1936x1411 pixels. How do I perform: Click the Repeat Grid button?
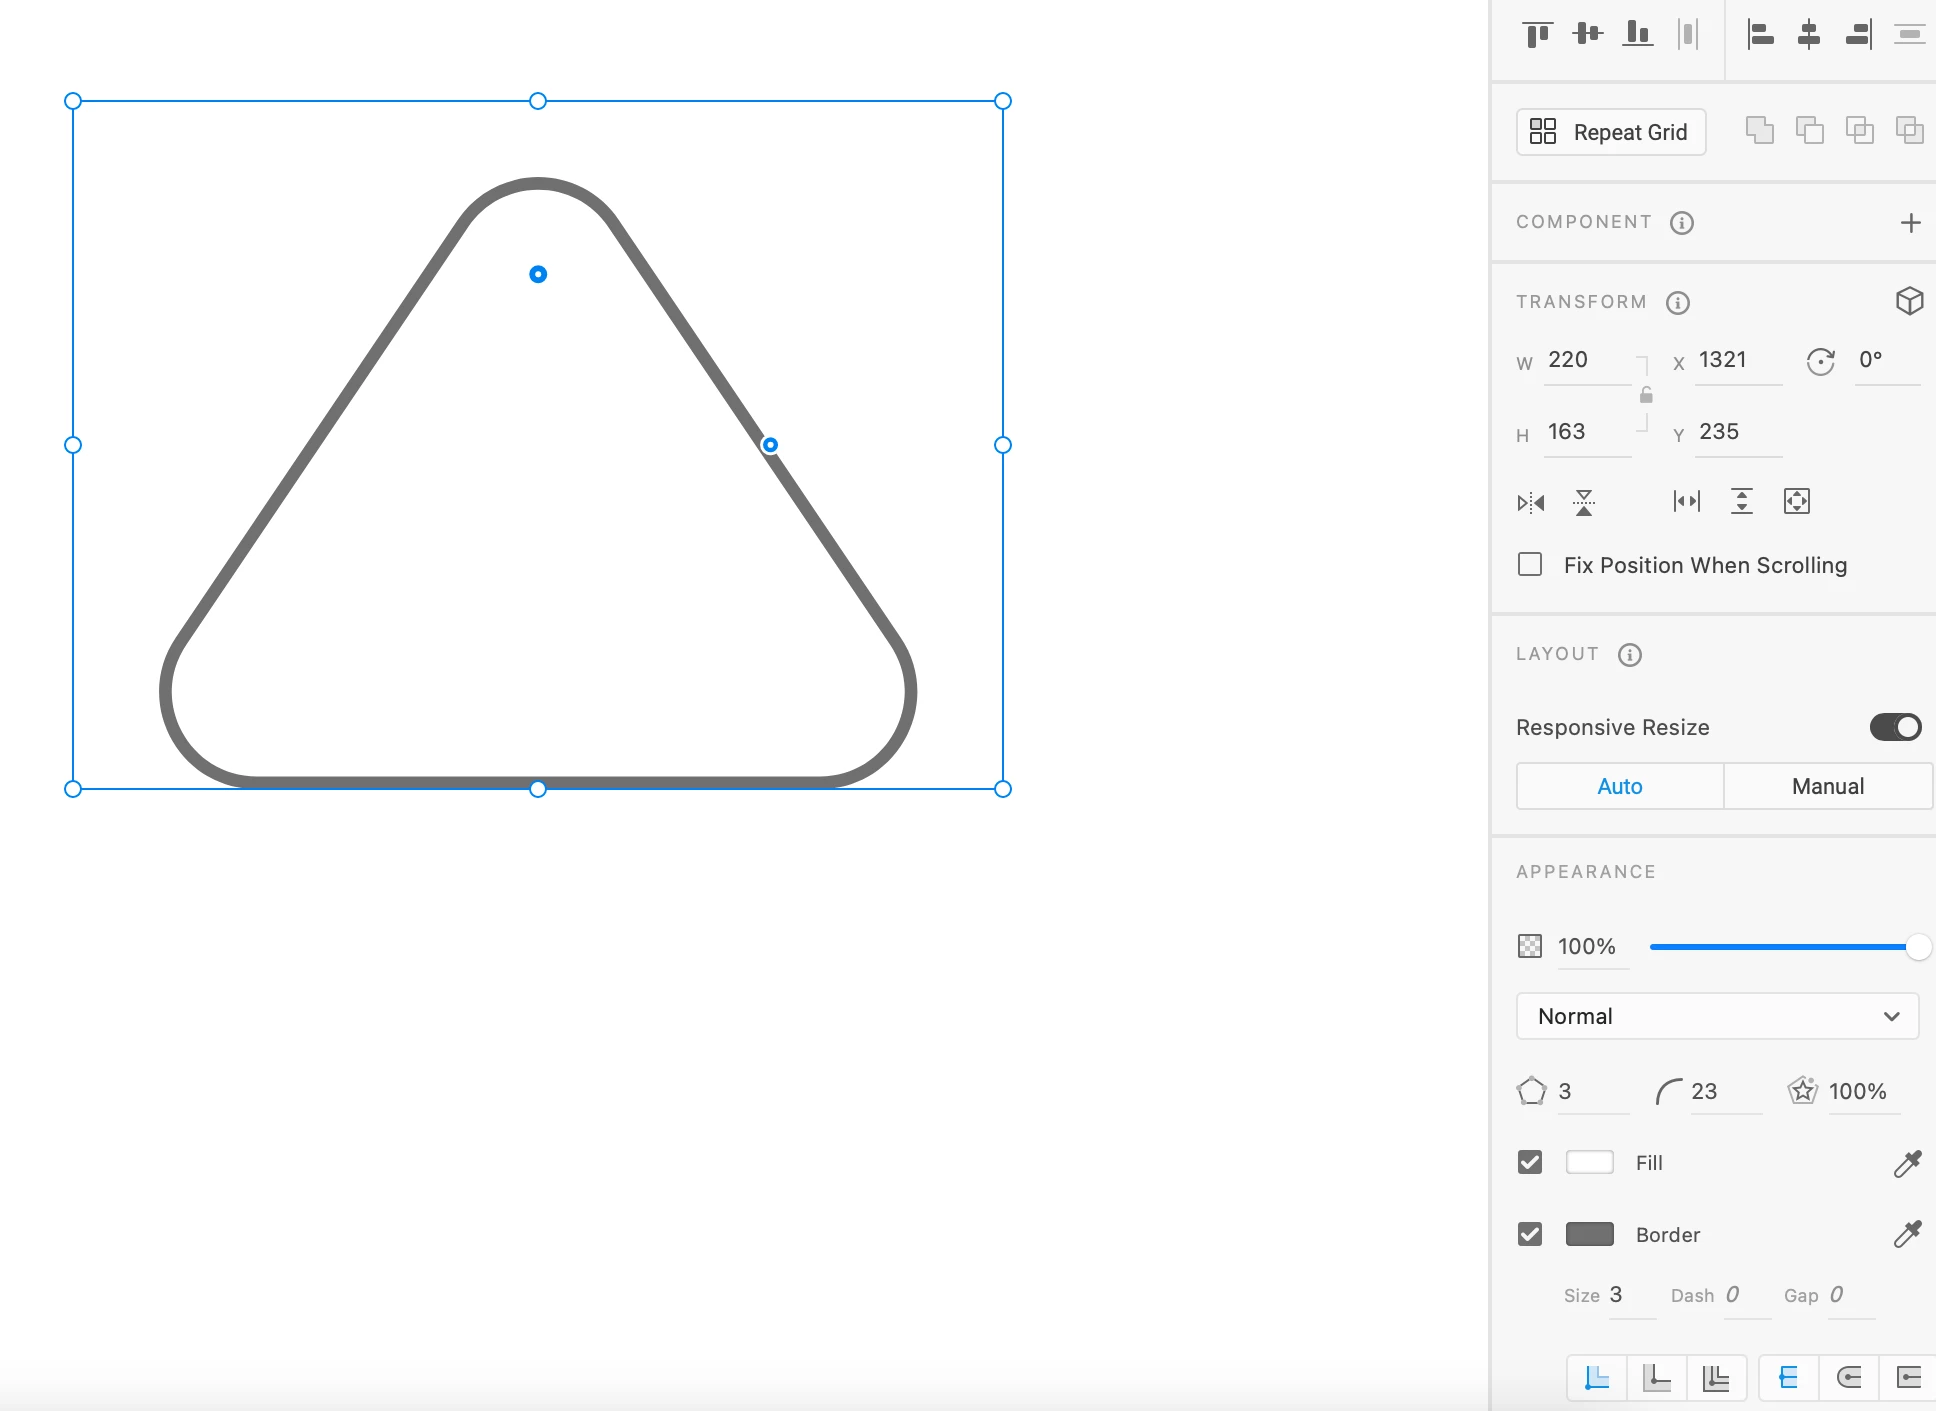click(x=1611, y=132)
